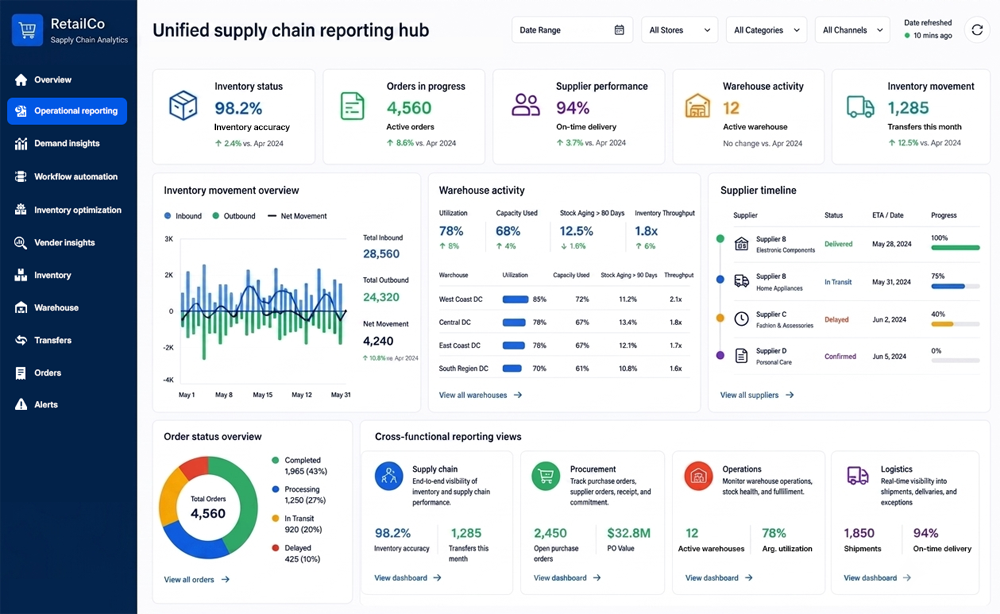Click the Transfers arrows icon
This screenshot has width=1000, height=614.
click(x=21, y=340)
